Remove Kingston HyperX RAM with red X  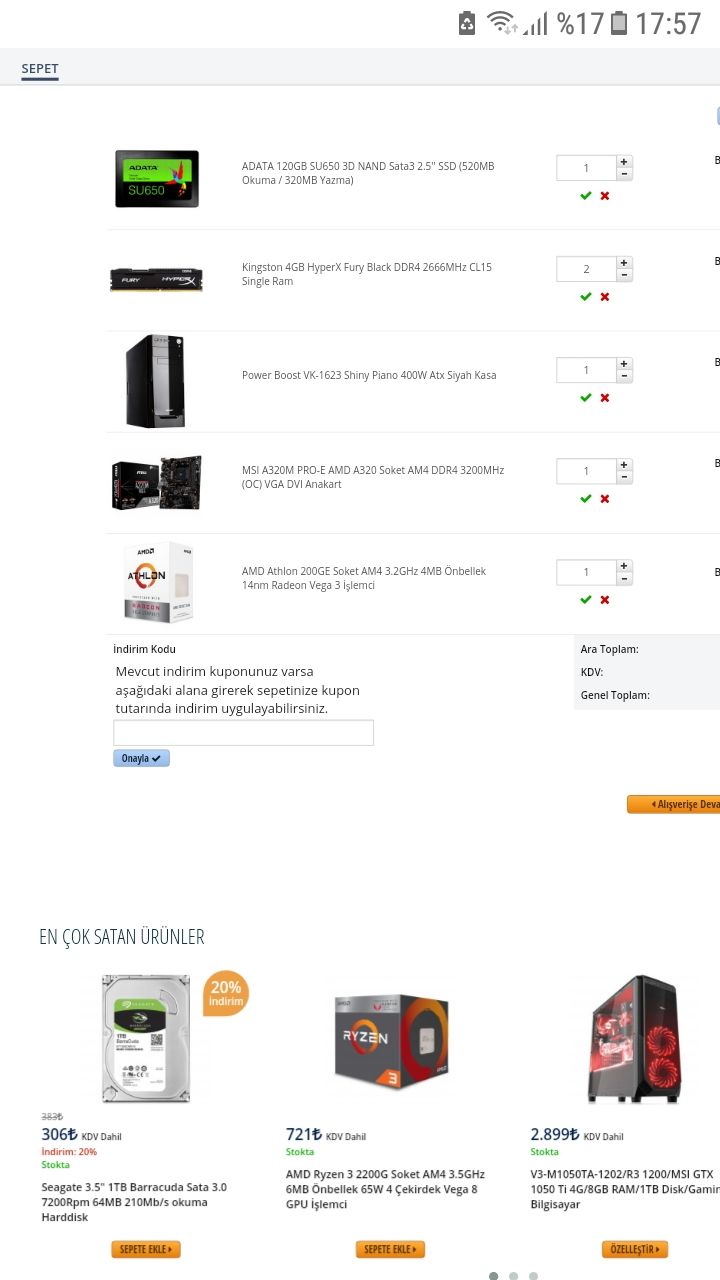point(605,297)
